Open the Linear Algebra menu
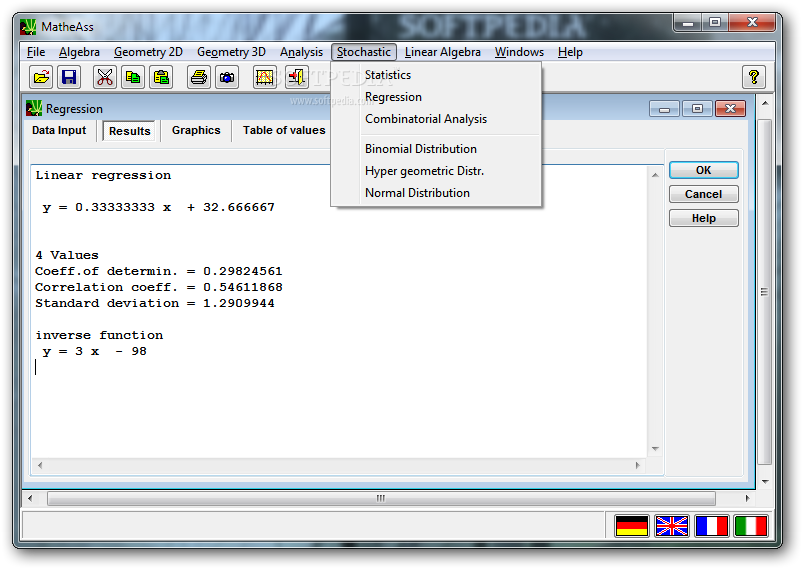803x569 pixels. pyautogui.click(x=442, y=52)
